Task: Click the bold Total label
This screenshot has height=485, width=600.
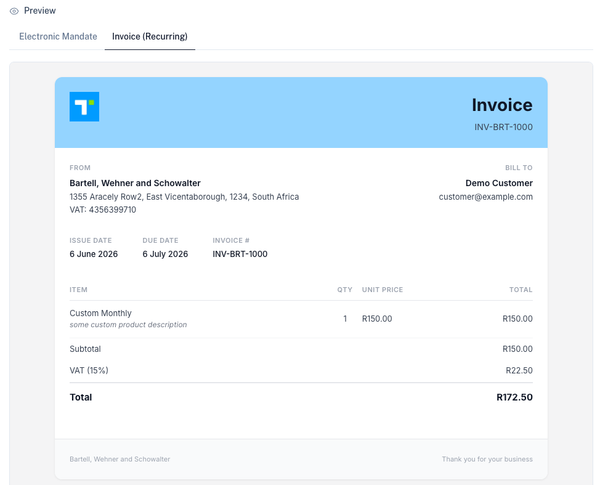Action: (x=81, y=397)
